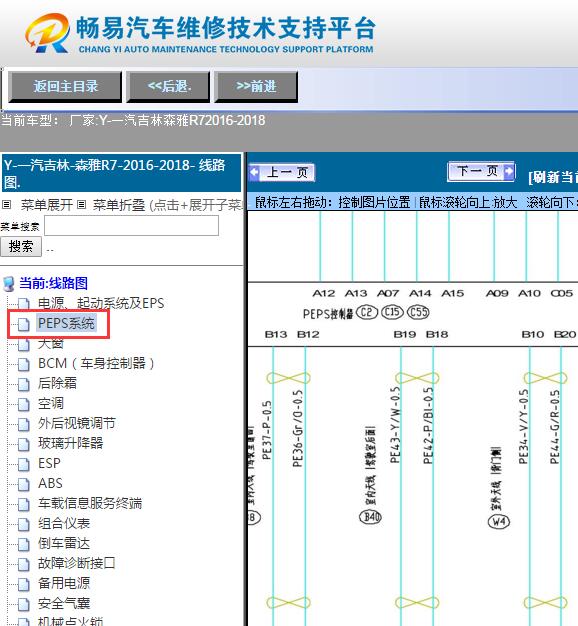Viewport: 578px width, 626px height.
Task: Click page icon beside 组合仪表
Action: pos(24,524)
